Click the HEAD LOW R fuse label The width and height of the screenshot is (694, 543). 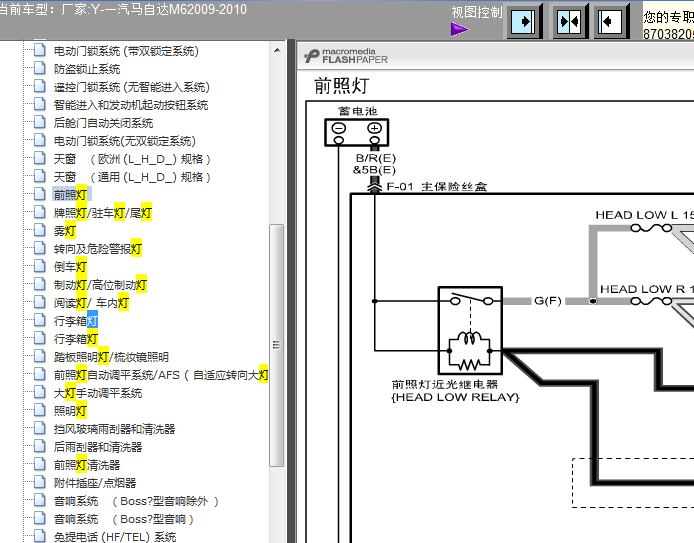(646, 289)
